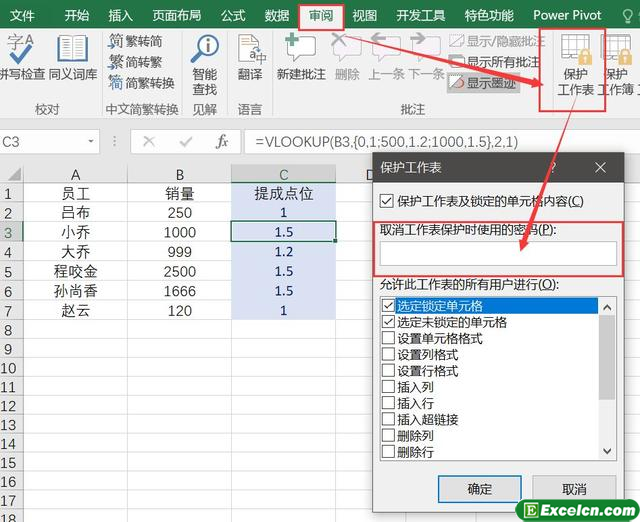Expand the Name Box dropdown
640x522 pixels.
(91, 142)
